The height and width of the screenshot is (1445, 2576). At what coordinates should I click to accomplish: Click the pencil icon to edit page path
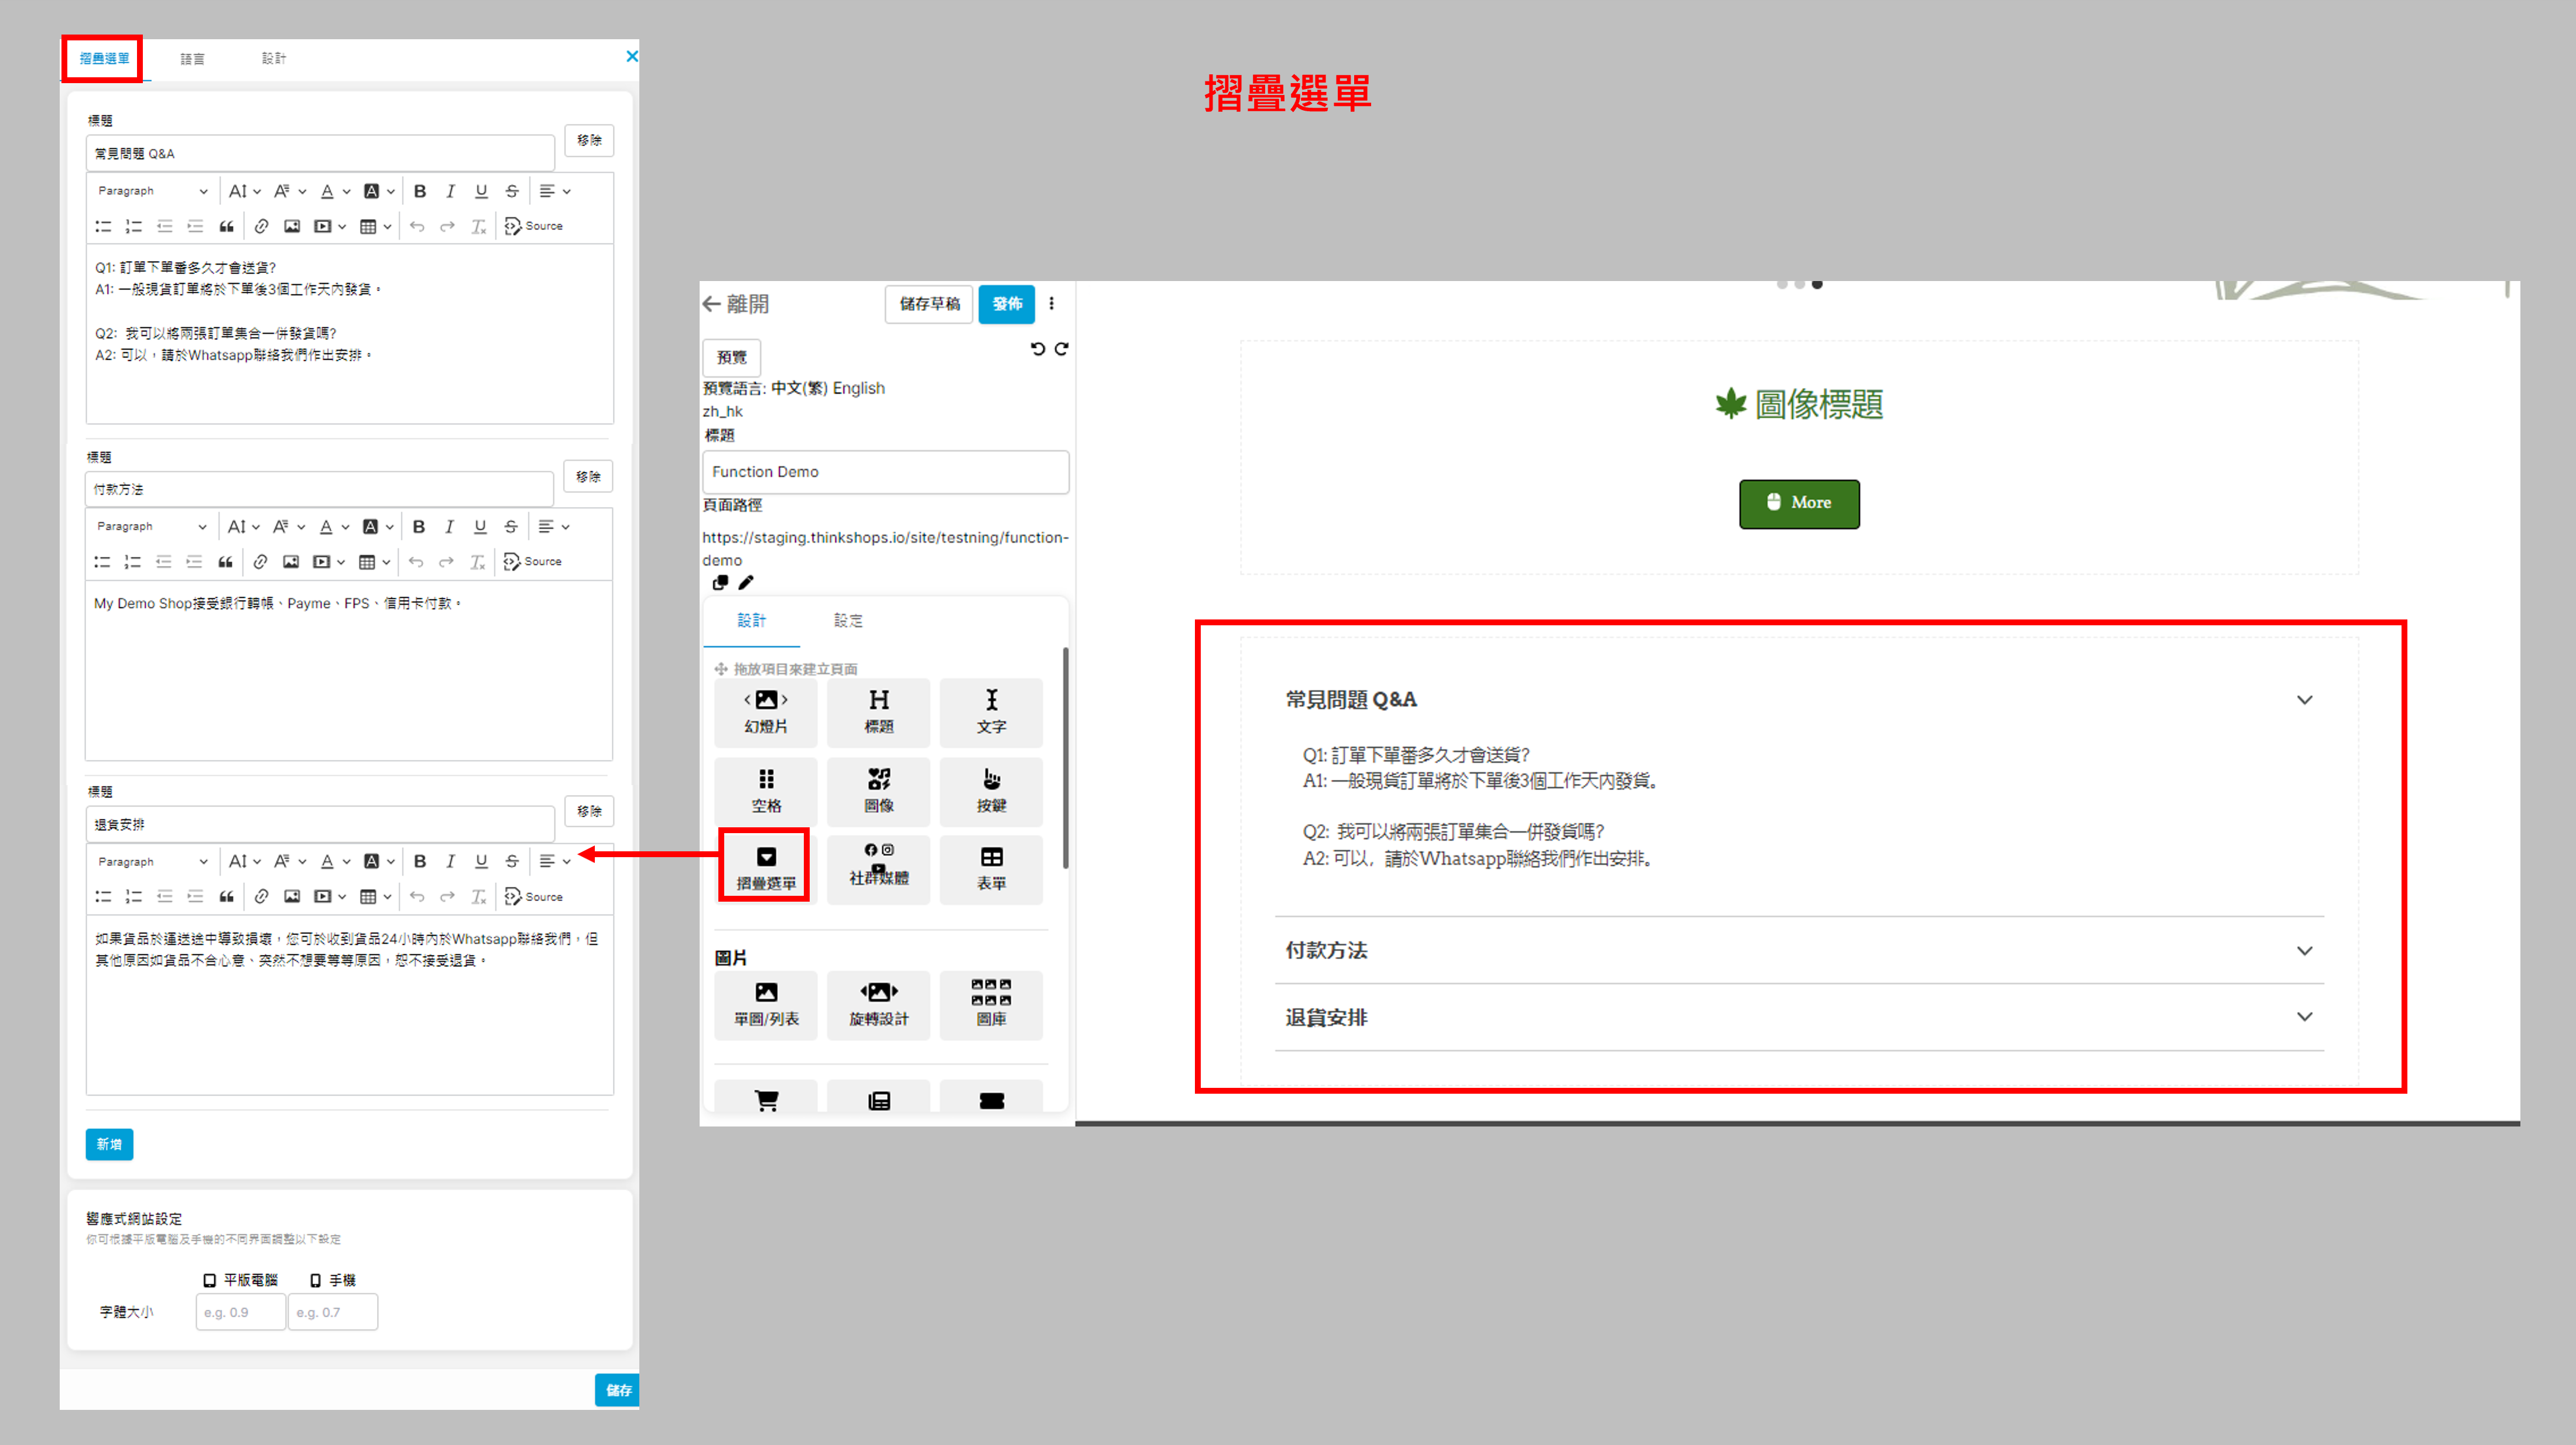pyautogui.click(x=746, y=582)
